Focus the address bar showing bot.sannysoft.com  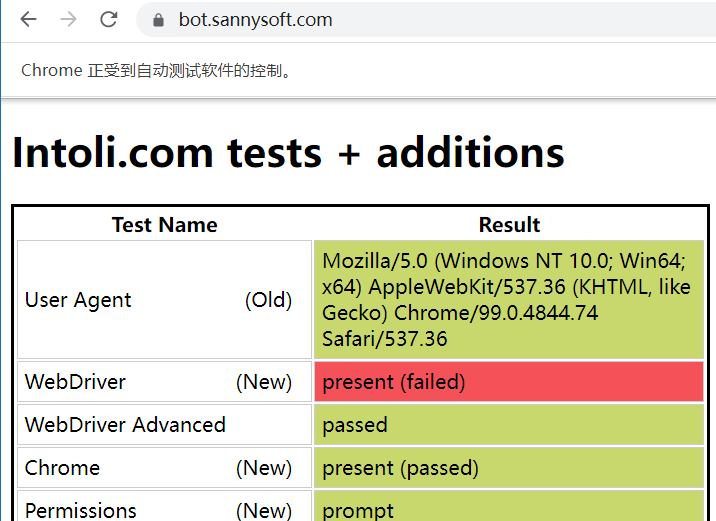(x=426, y=19)
